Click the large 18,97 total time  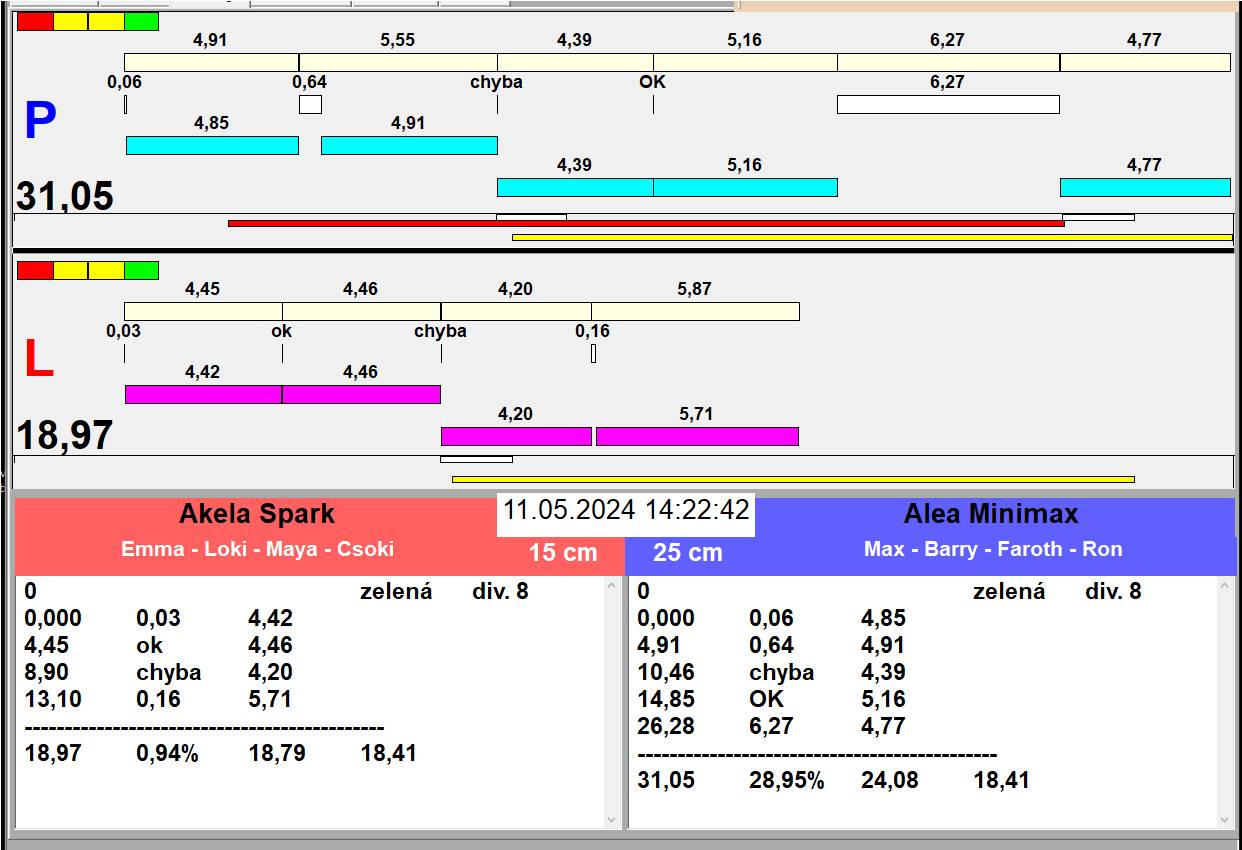pyautogui.click(x=65, y=436)
